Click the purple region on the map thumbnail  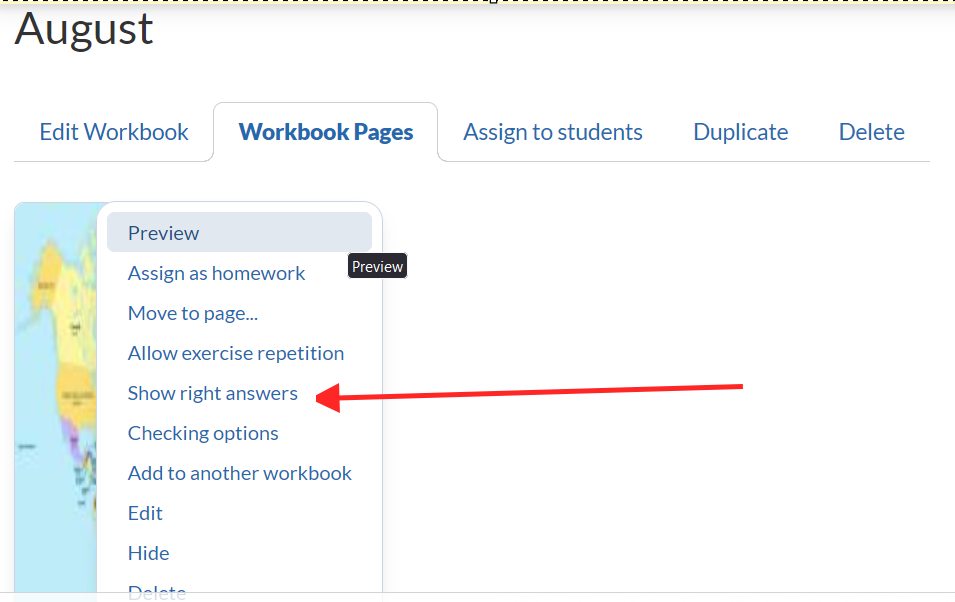(70, 433)
